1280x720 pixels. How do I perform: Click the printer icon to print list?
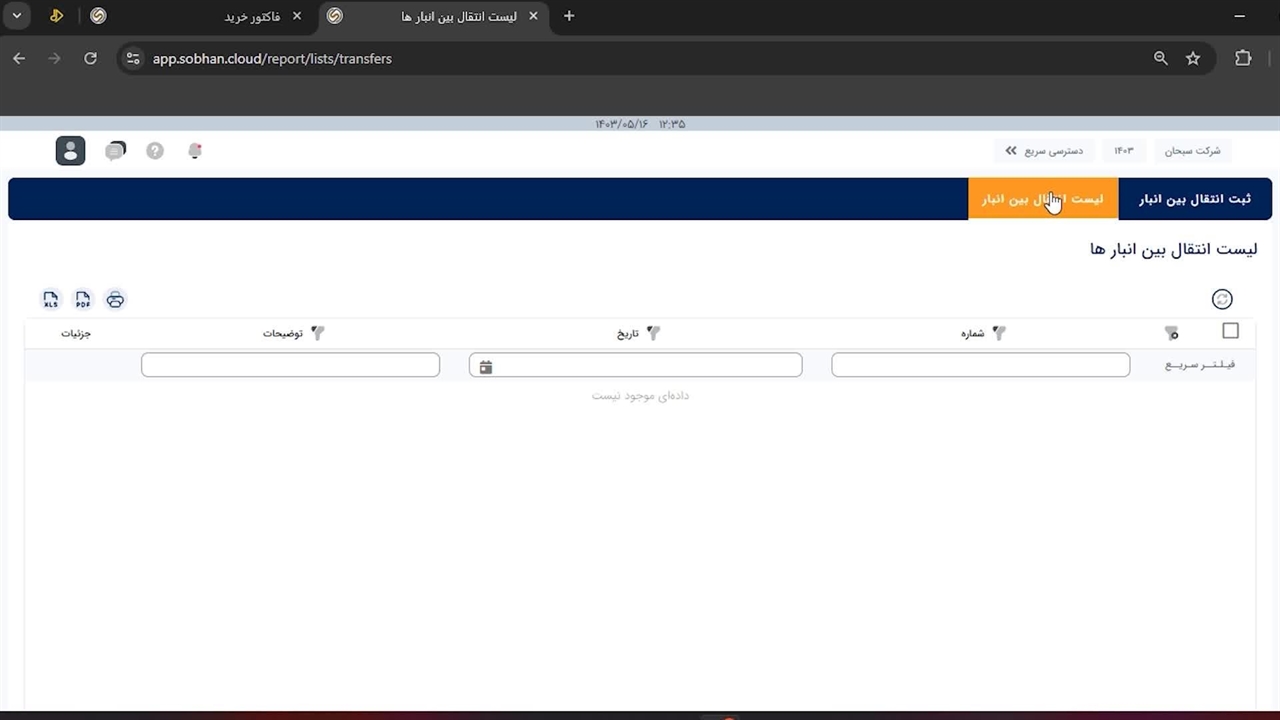click(x=115, y=300)
